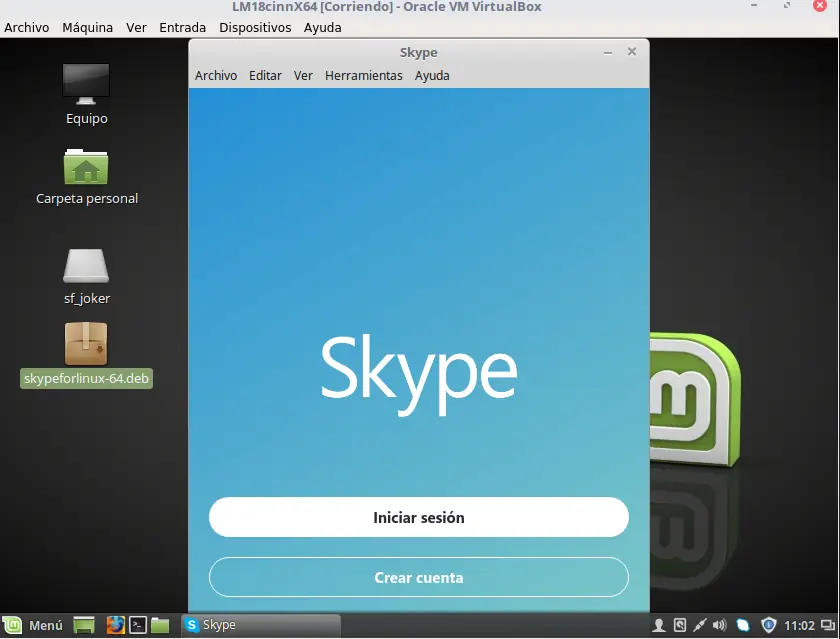Open the sound volume tray icon
Image resolution: width=840 pixels, height=639 pixels.
click(720, 625)
